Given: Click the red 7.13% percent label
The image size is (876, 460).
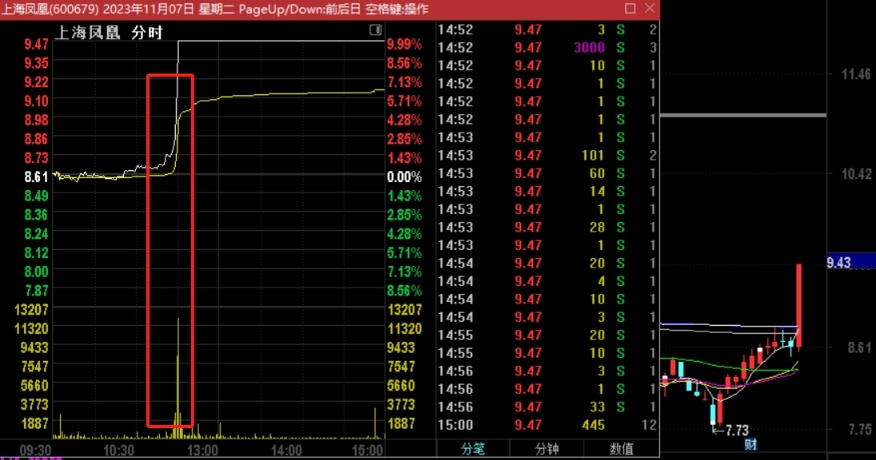Looking at the screenshot, I should pyautogui.click(x=404, y=82).
